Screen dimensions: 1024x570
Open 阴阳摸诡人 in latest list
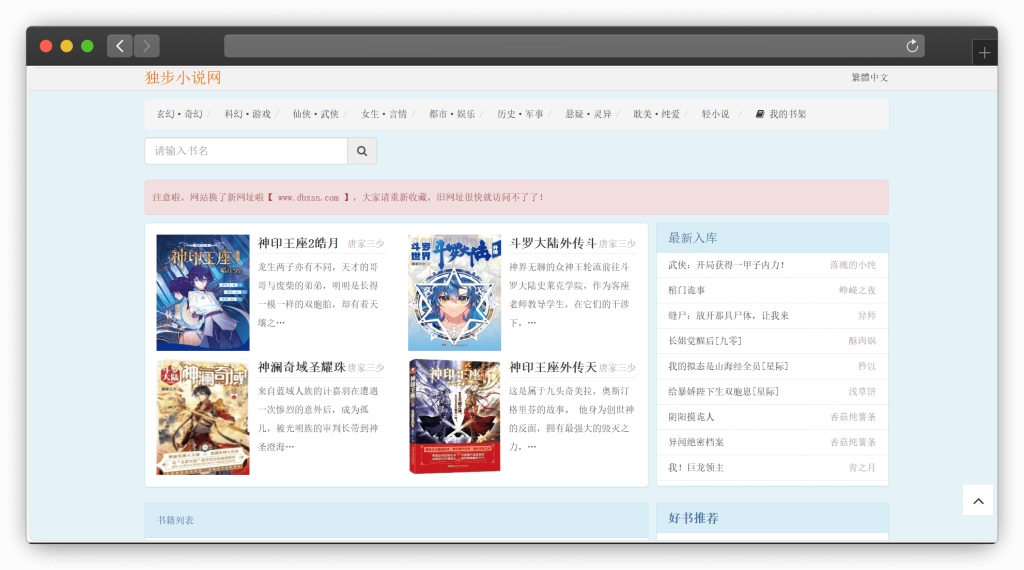pyautogui.click(x=691, y=417)
